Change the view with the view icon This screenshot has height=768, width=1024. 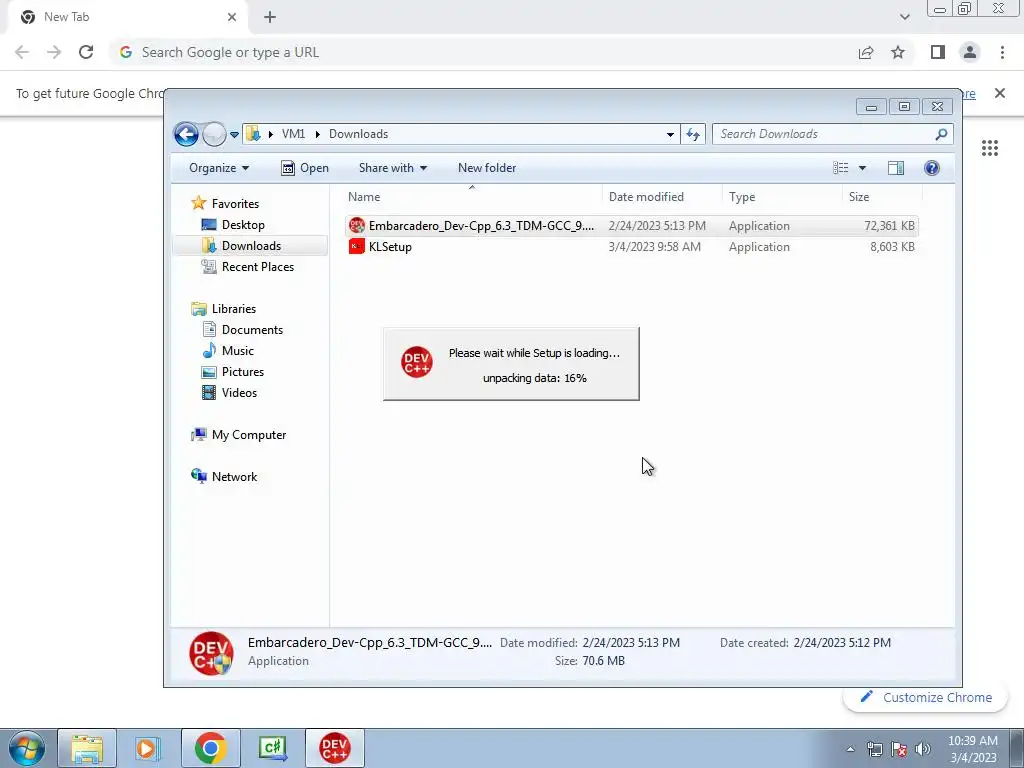coord(840,168)
